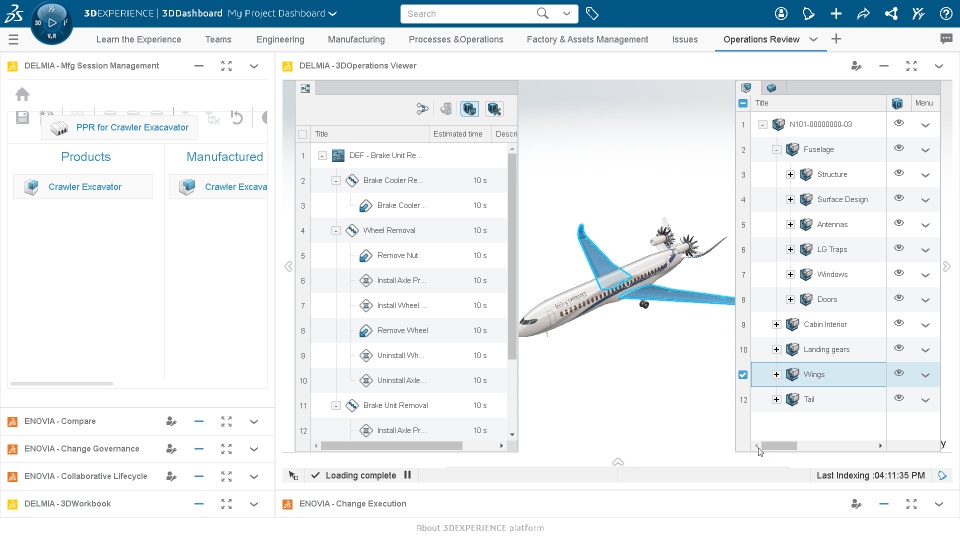Click the selection arrow icon in status bar
The image size is (960, 540).
(x=293, y=476)
